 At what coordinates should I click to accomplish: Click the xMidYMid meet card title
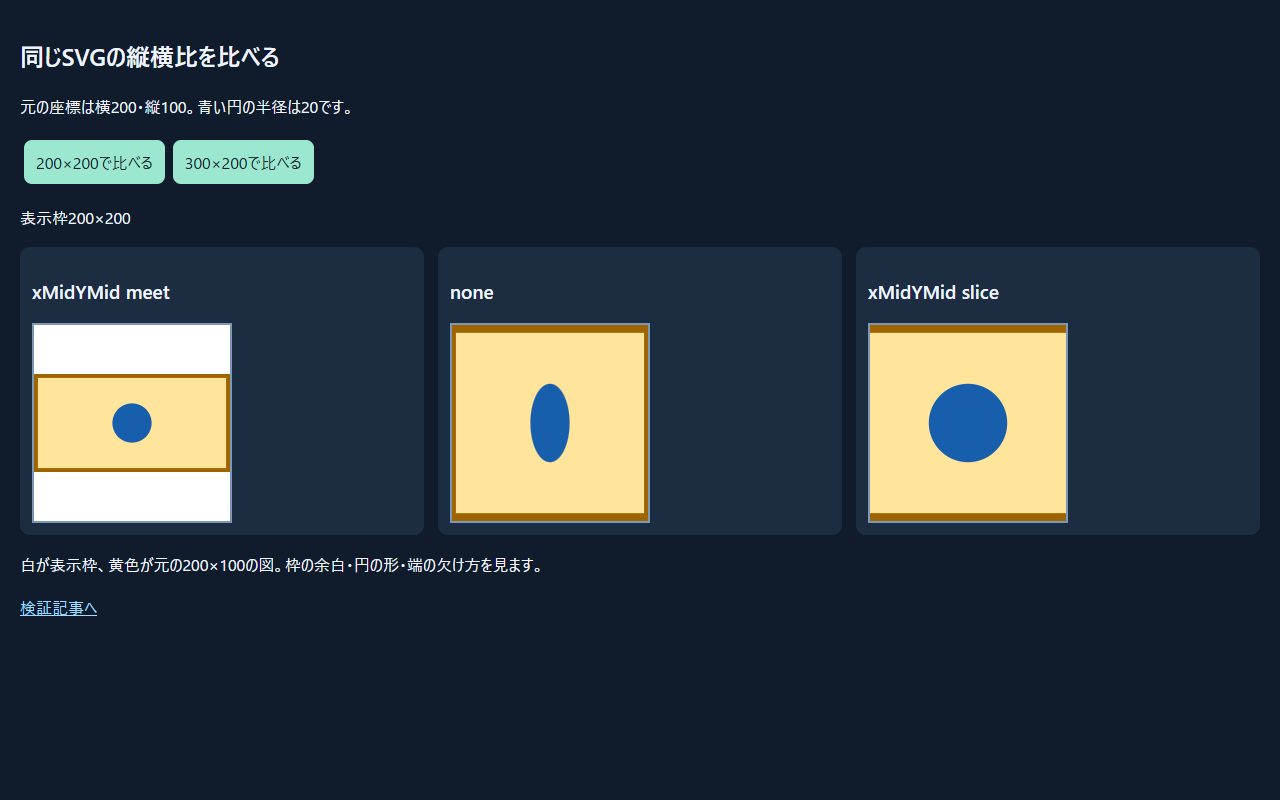tap(101, 292)
